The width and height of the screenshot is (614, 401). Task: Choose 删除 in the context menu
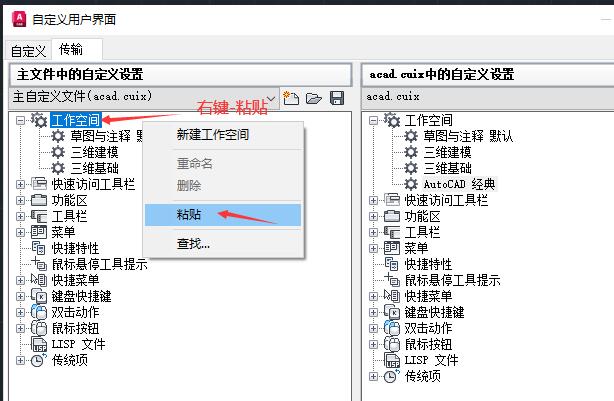click(x=223, y=185)
